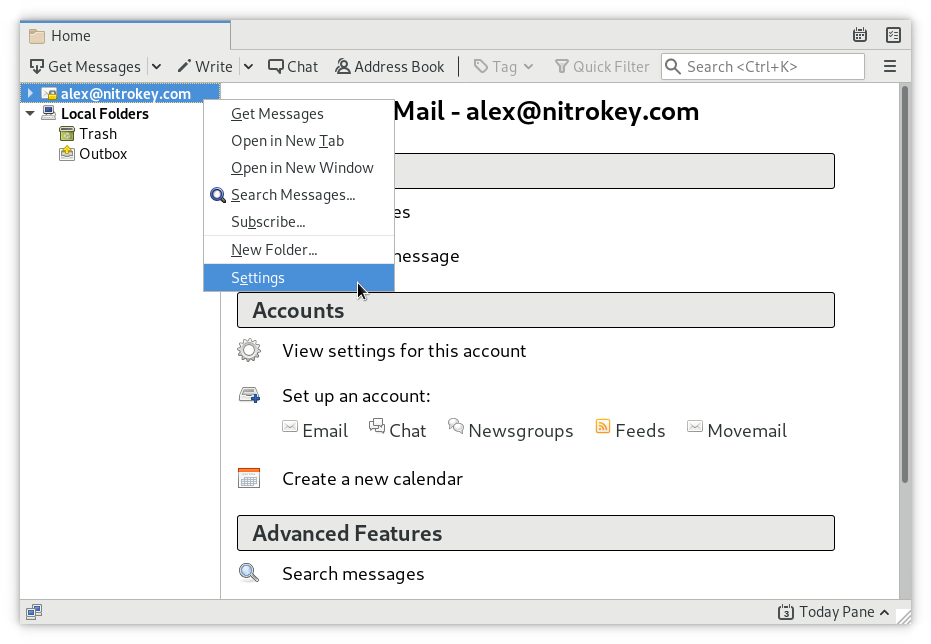Open the Calendar tab icon

point(859,35)
